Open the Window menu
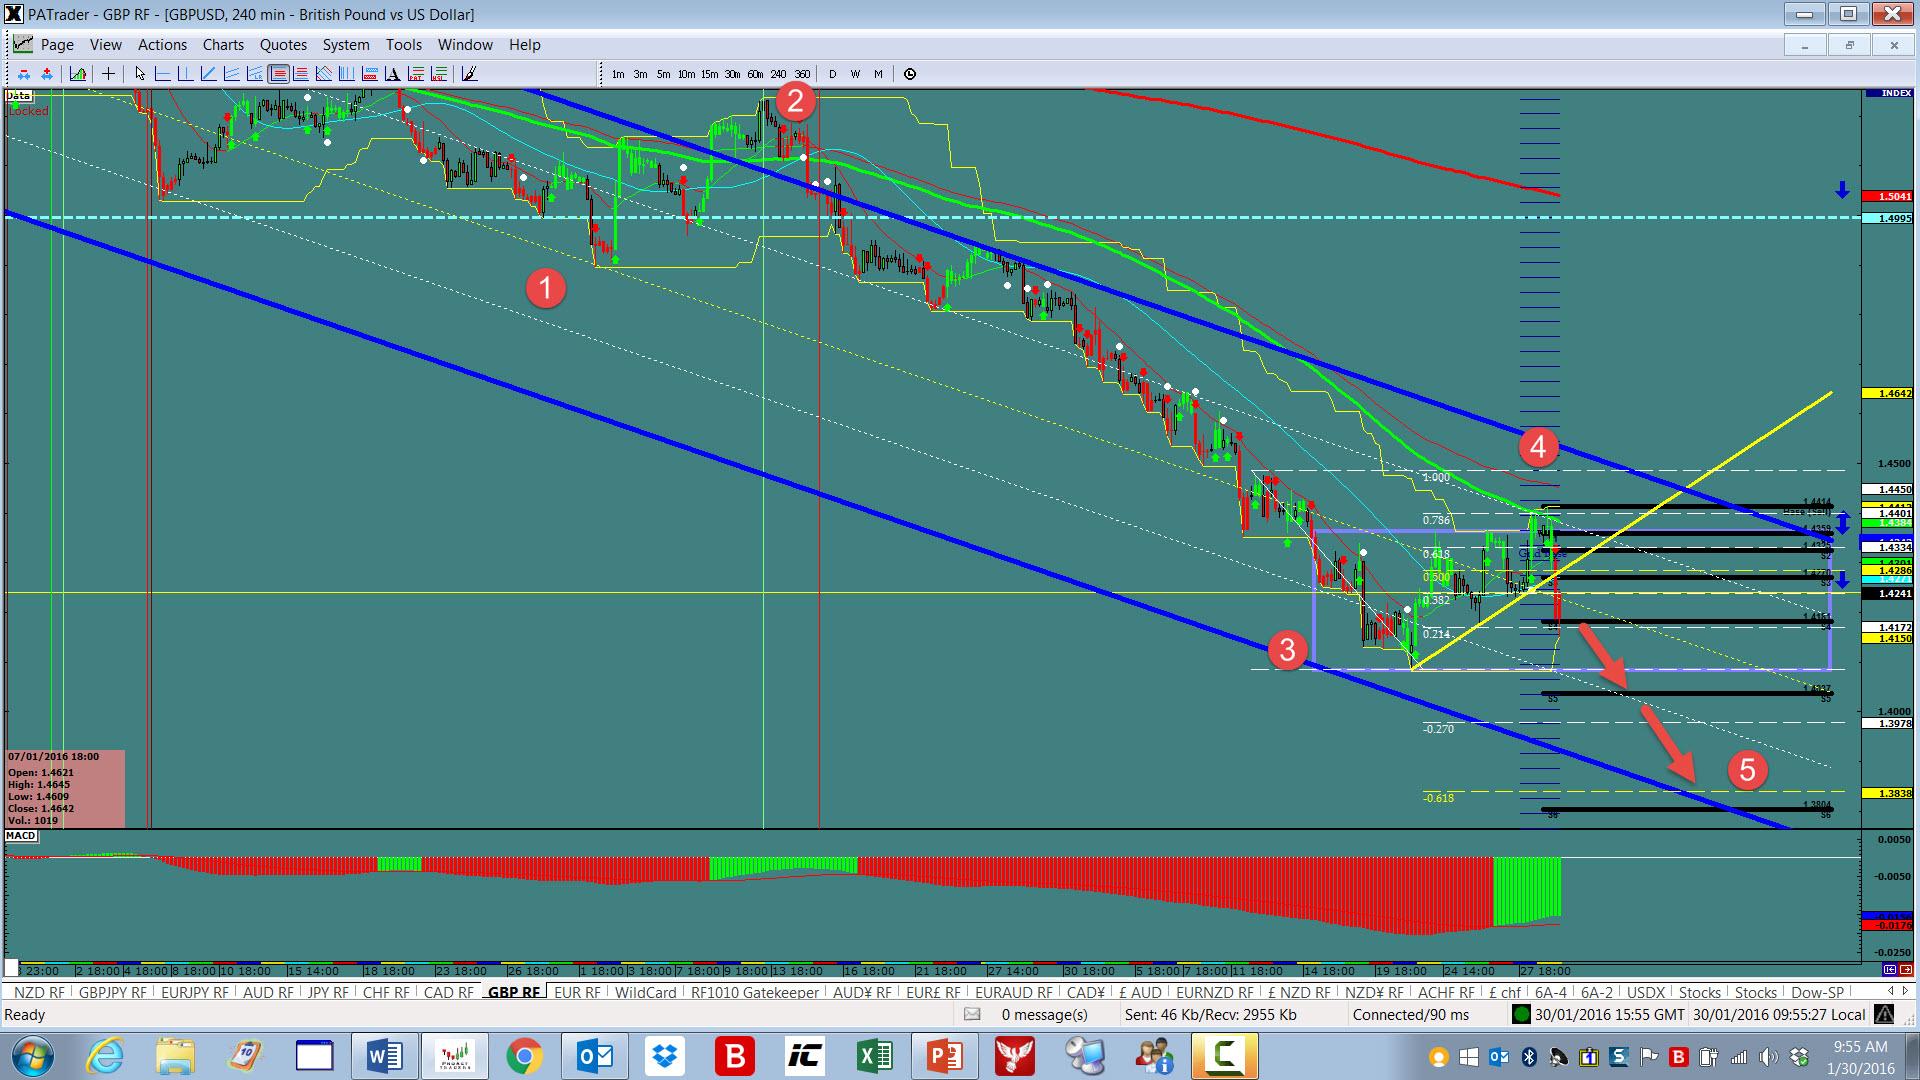 [x=465, y=45]
